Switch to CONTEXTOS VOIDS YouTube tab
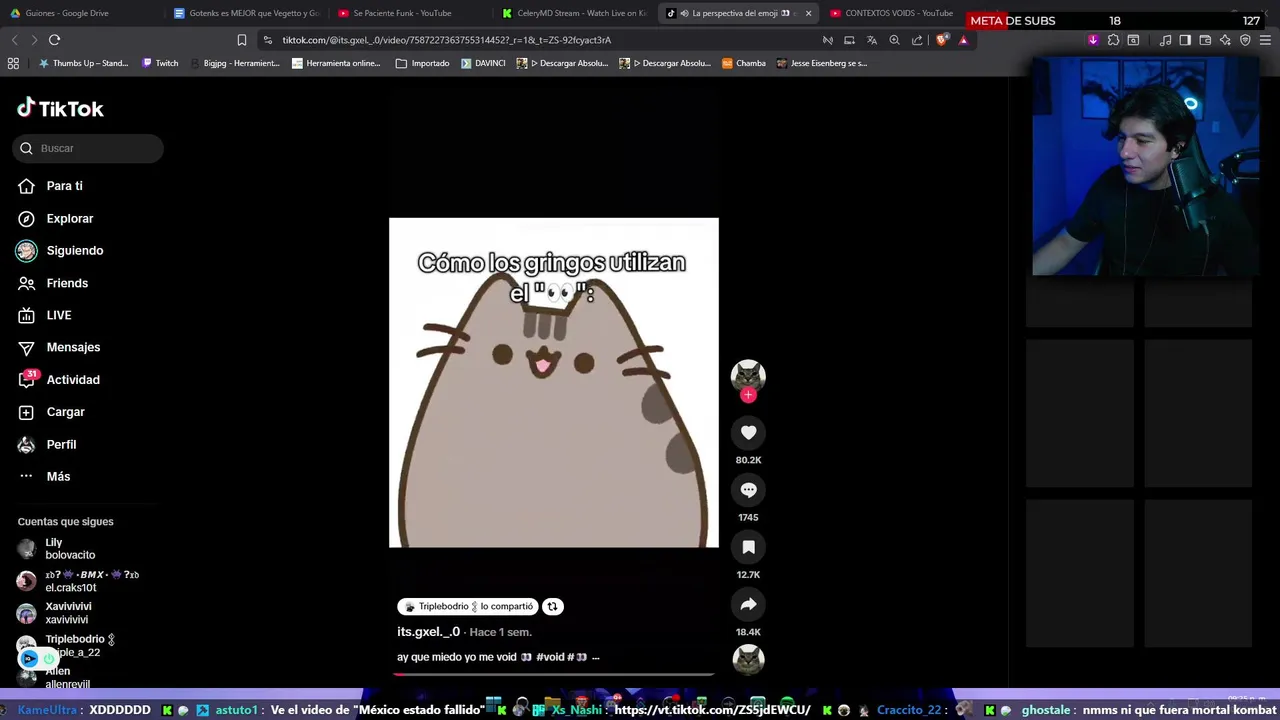The width and height of the screenshot is (1280, 720). coord(890,13)
